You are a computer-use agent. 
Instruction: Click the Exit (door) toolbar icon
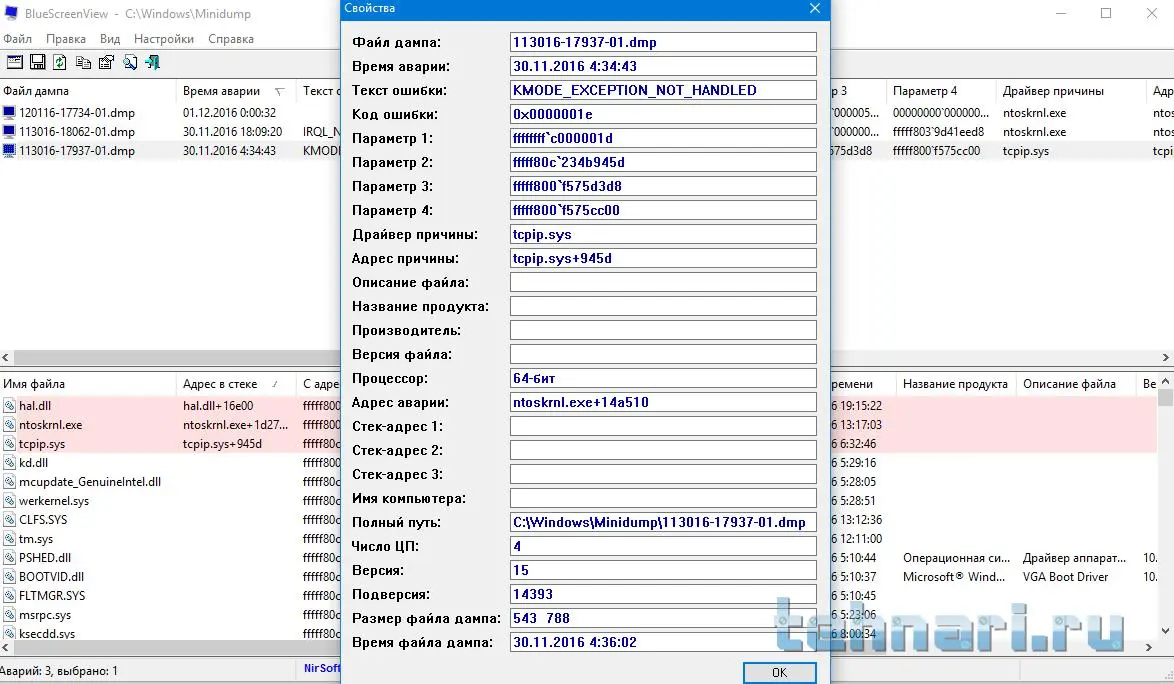(152, 62)
